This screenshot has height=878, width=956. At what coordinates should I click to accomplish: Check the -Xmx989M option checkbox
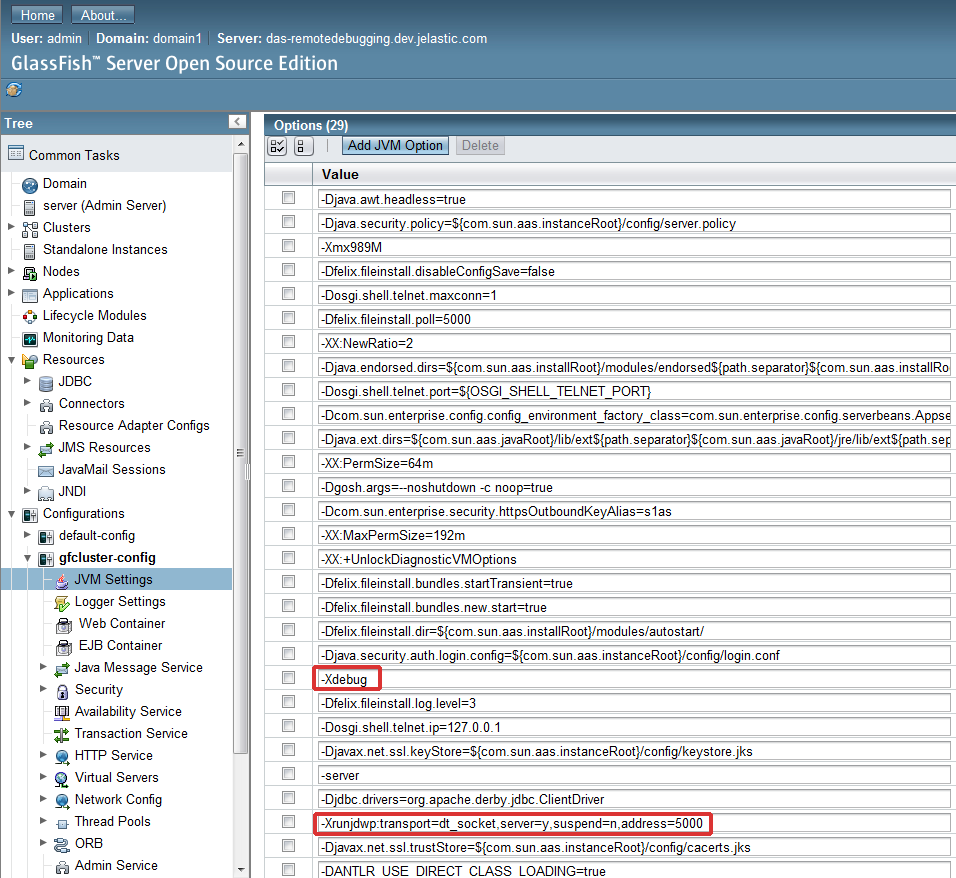(x=288, y=246)
